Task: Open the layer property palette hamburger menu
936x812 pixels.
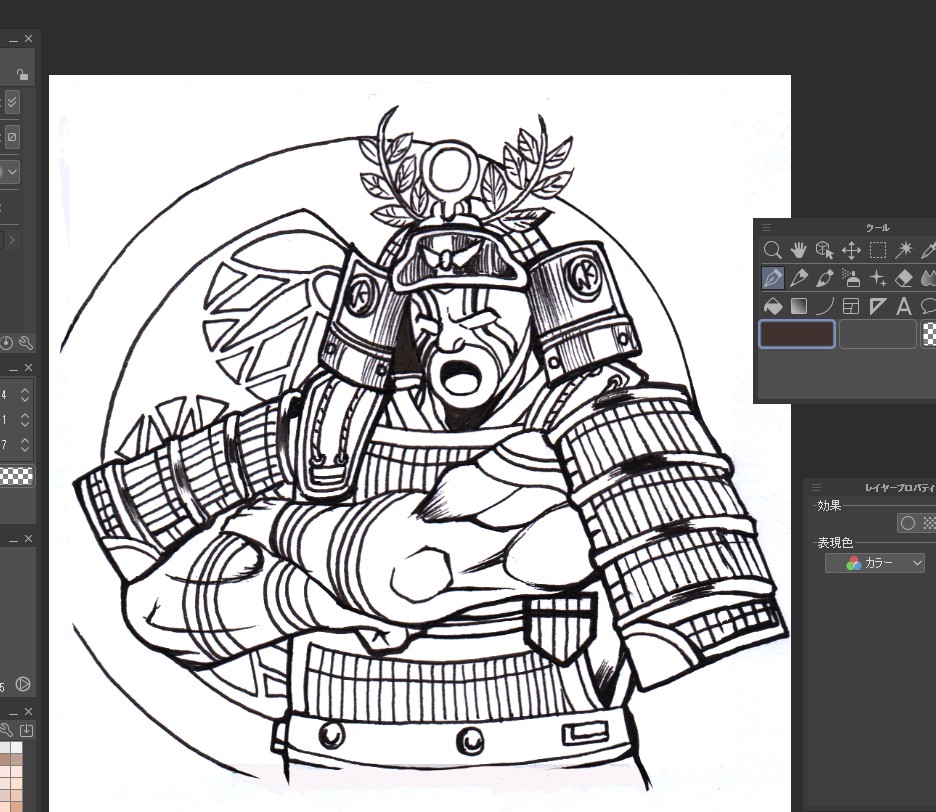Action: click(817, 487)
